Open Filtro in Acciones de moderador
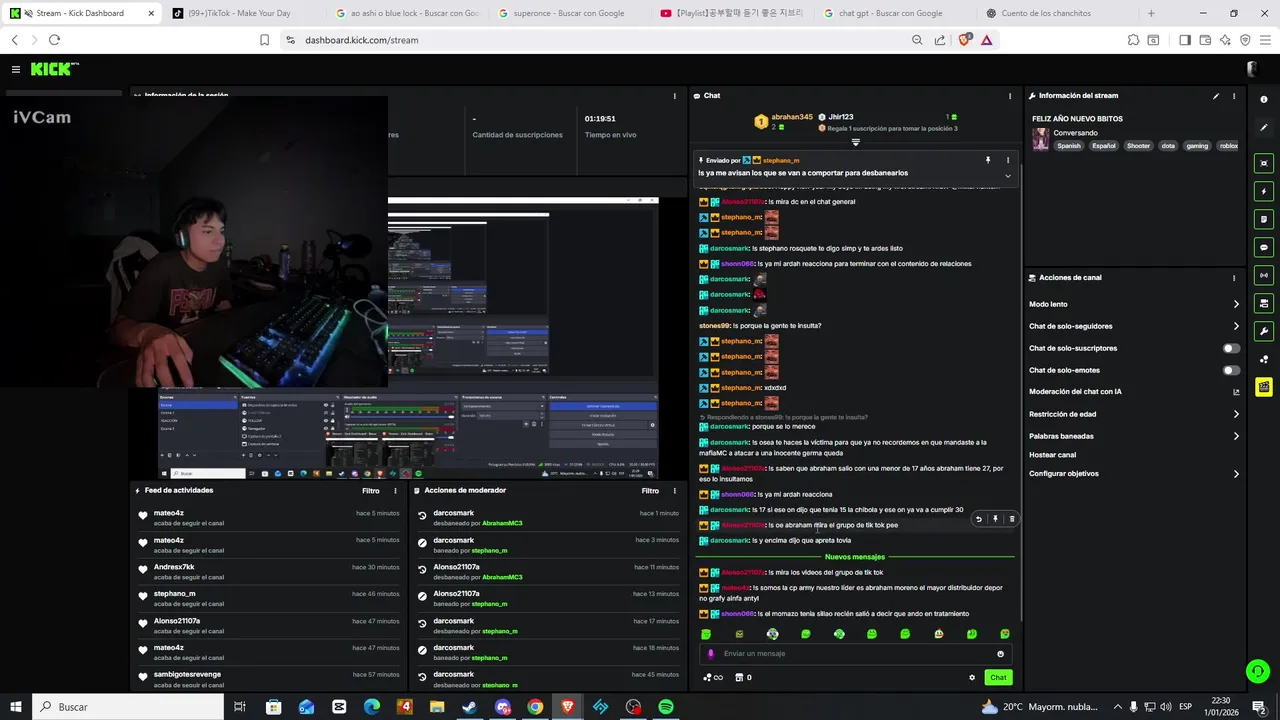Viewport: 1280px width, 720px height. coord(650,491)
